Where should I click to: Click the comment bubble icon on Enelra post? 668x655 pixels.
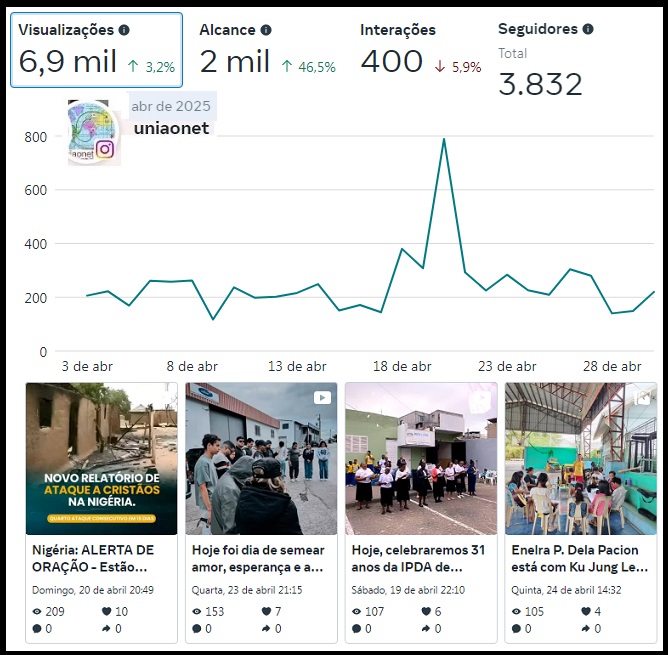[516, 629]
